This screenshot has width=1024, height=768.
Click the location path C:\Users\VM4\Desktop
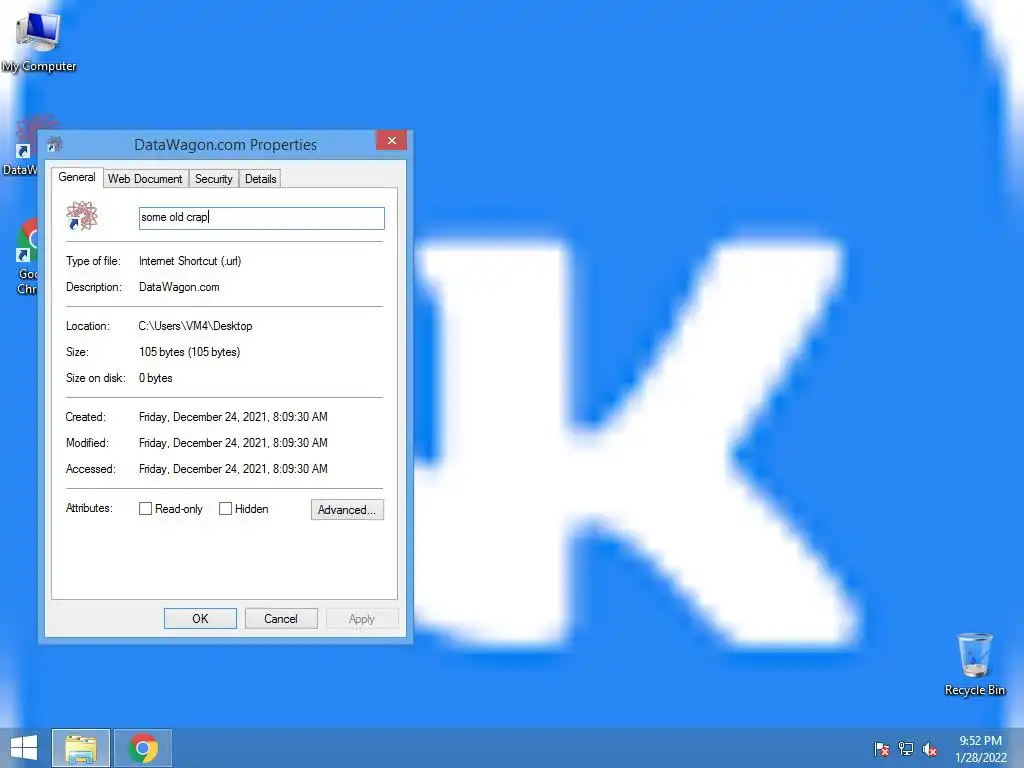[x=195, y=326]
